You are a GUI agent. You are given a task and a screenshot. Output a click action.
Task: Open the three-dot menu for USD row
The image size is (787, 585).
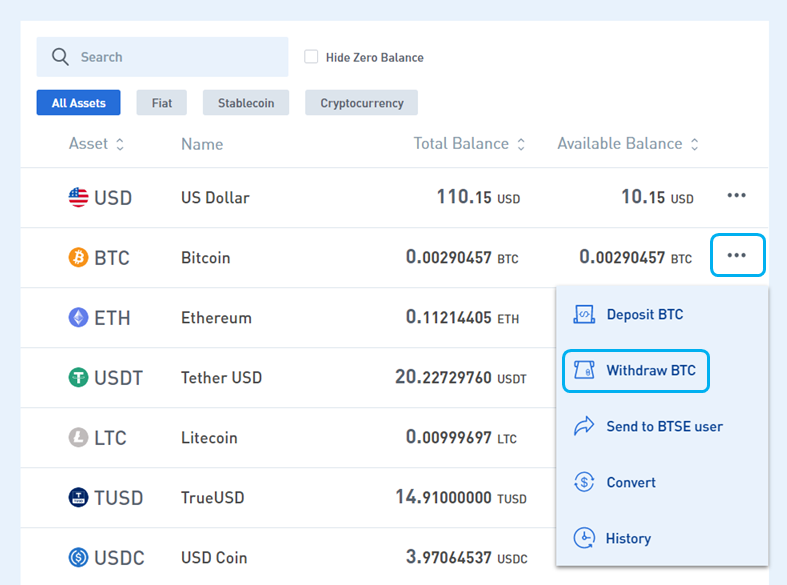(736, 195)
